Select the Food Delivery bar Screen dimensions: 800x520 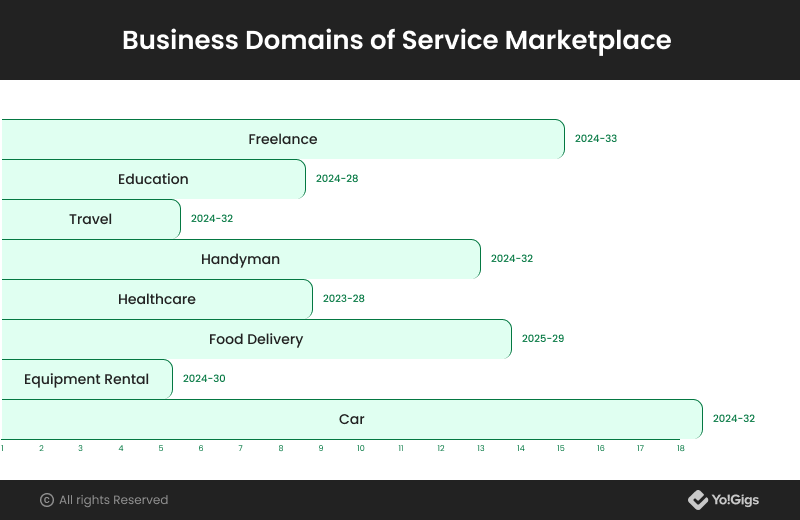[256, 339]
